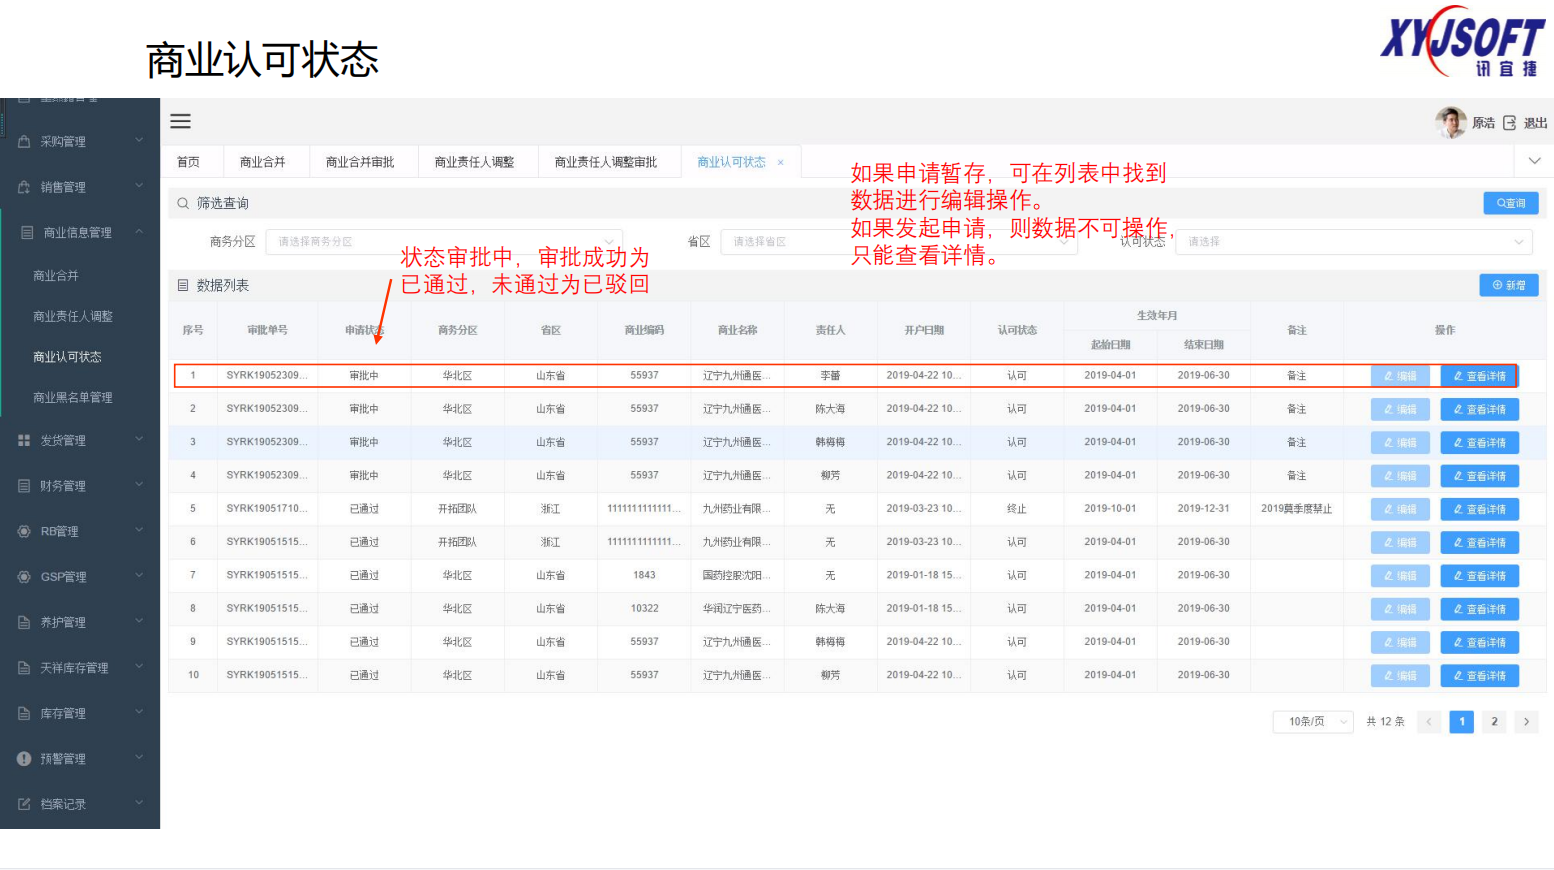Switch to the 商业责任人调整审批 tab
Screen dimensions: 1554x870
click(x=606, y=162)
